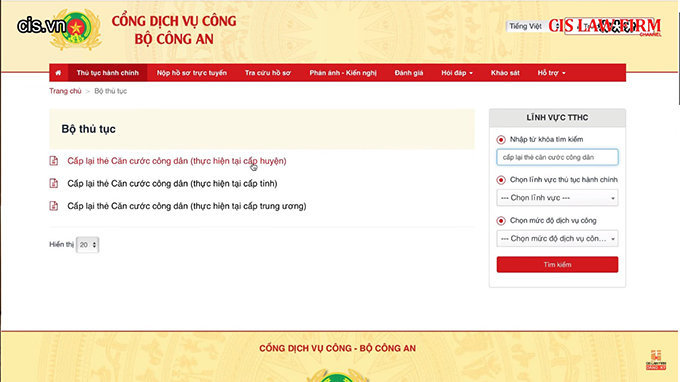
Task: Open Phản ánh - Kiến nghị page
Action: click(343, 73)
